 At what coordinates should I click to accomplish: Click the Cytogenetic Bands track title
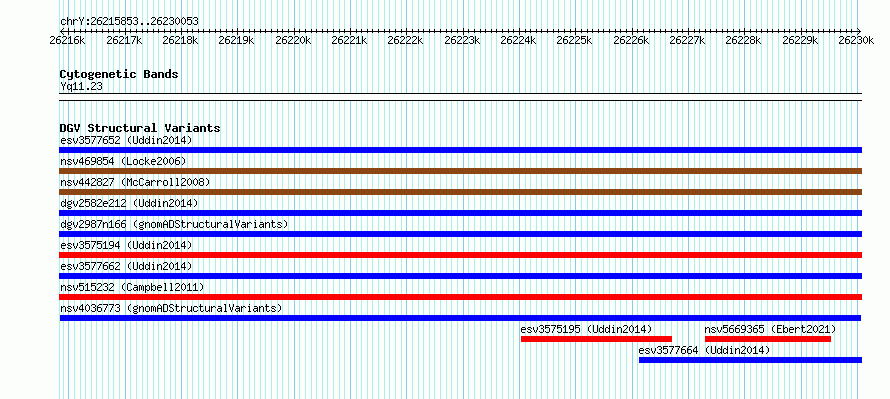tap(119, 74)
